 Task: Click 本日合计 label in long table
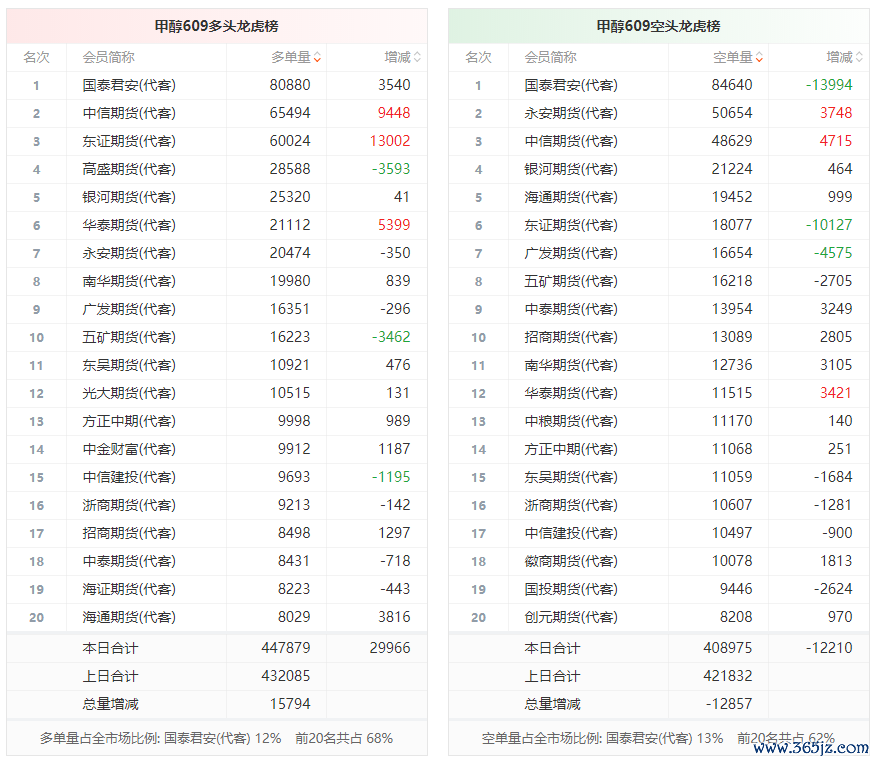(110, 648)
